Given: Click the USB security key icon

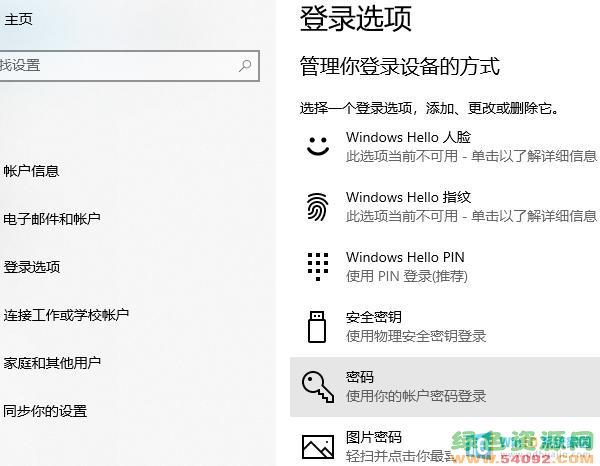Looking at the screenshot, I should click(x=317, y=326).
